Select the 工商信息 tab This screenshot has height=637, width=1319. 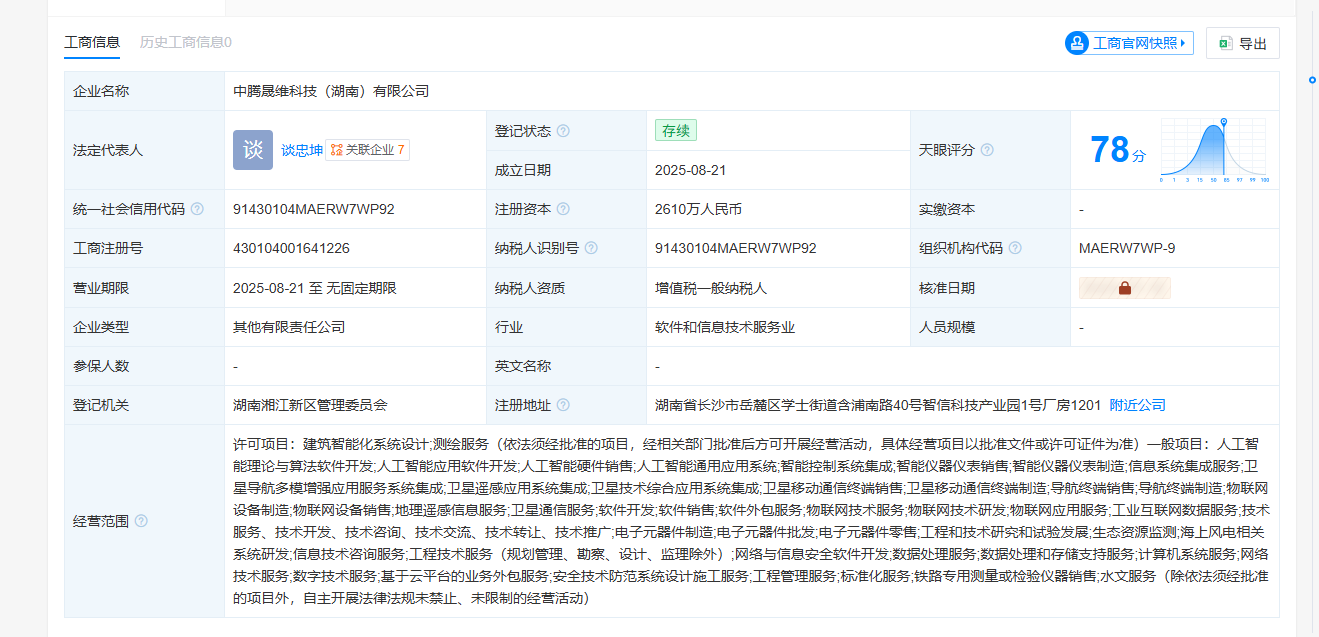(92, 42)
